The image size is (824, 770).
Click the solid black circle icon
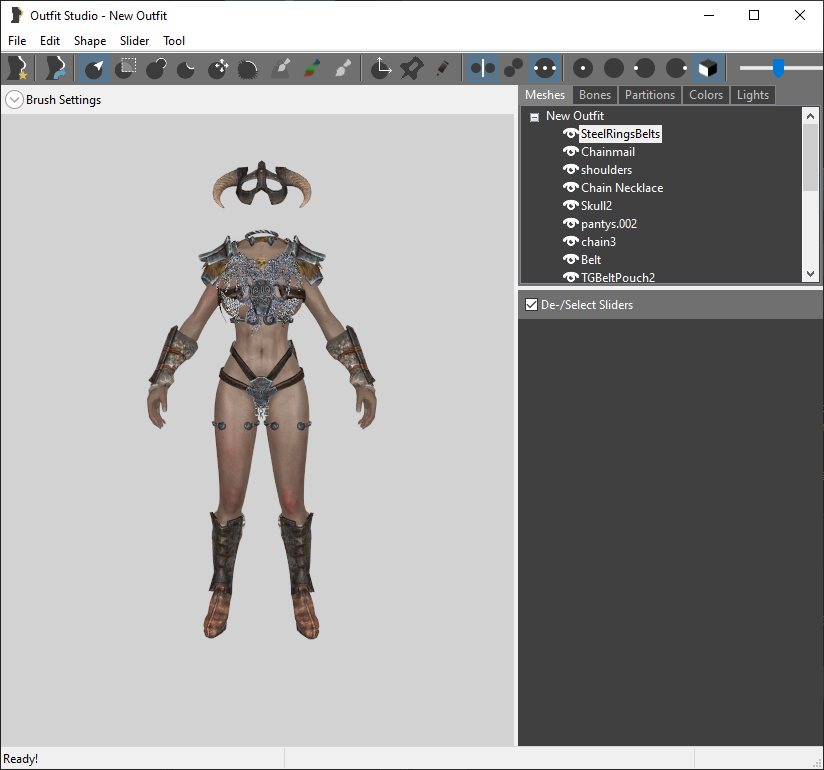point(614,68)
